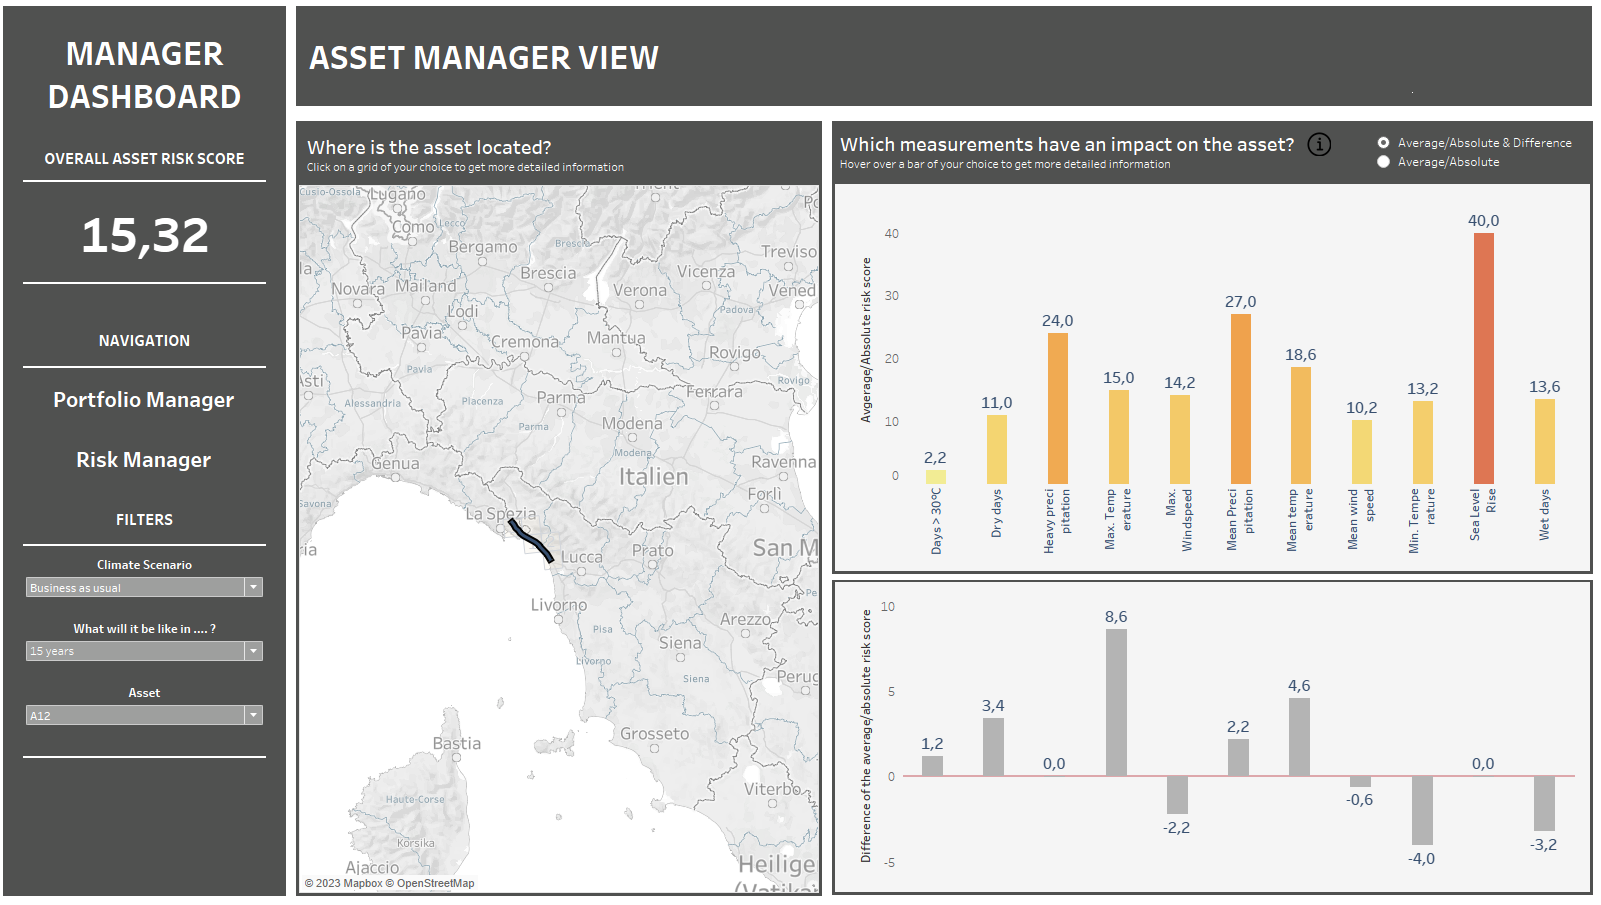
Task: Click the 8,6 gray difference bar
Action: click(x=1116, y=702)
